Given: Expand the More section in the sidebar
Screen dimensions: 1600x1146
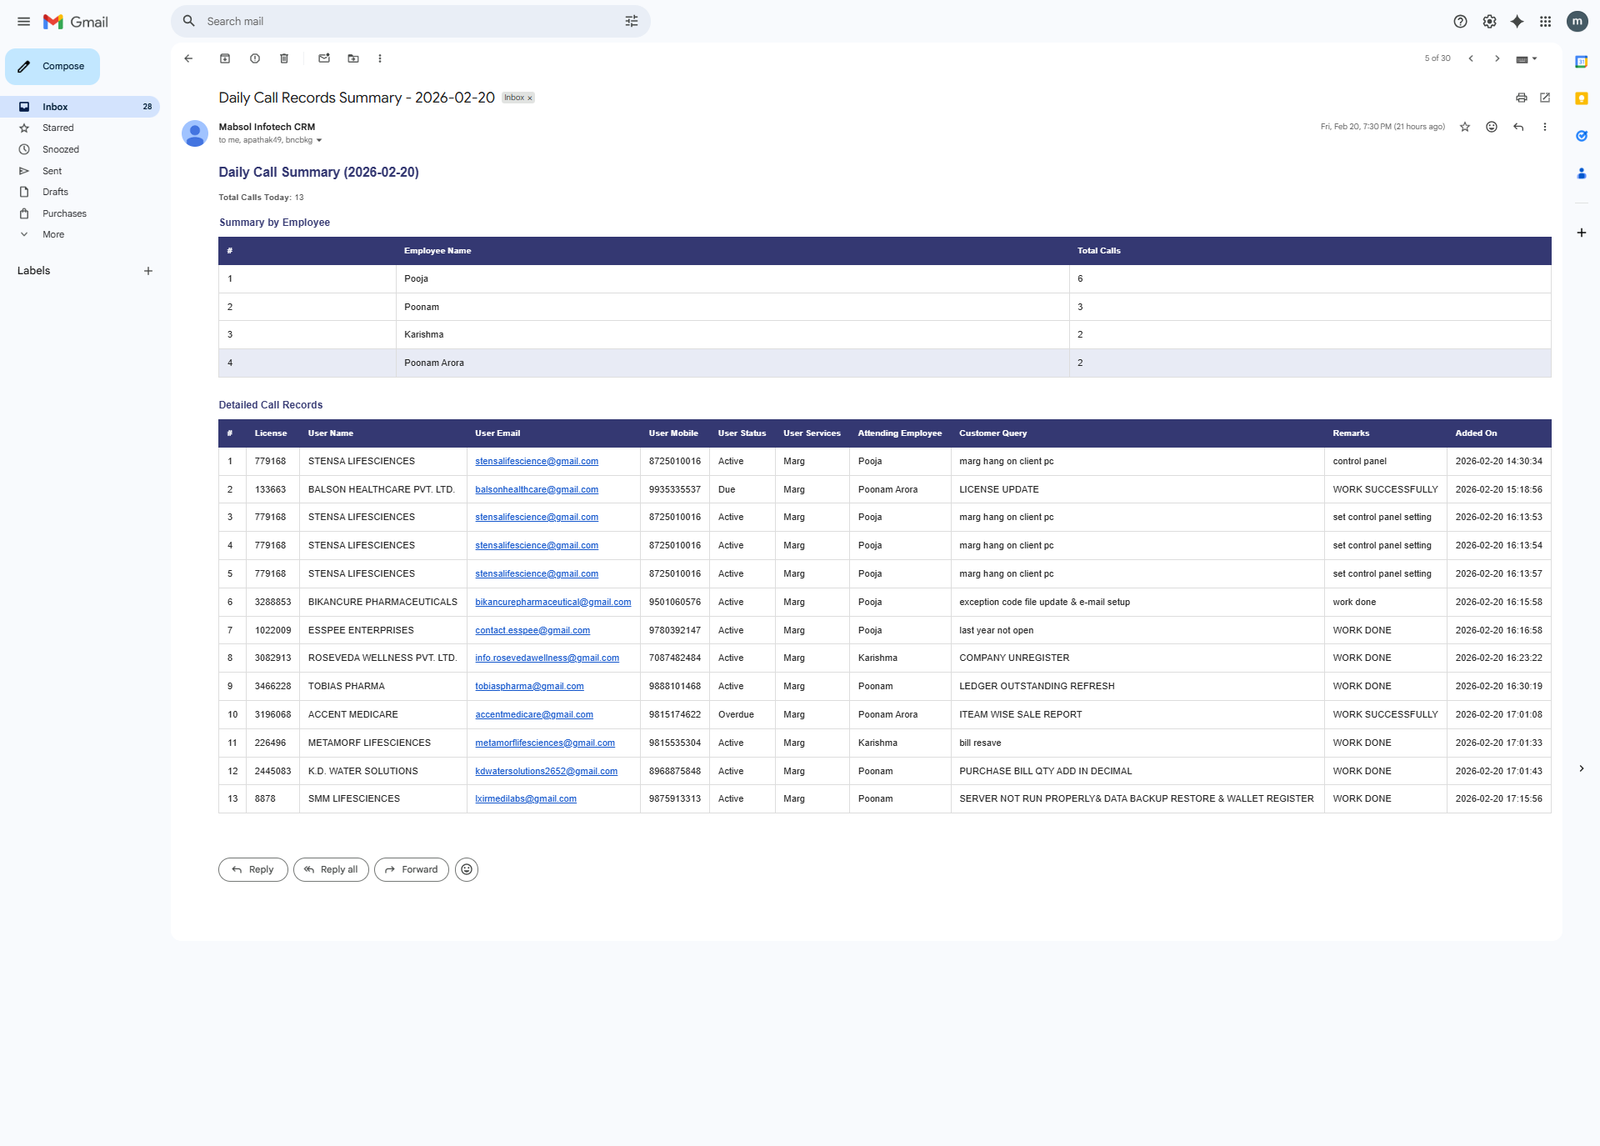Looking at the screenshot, I should (x=53, y=235).
